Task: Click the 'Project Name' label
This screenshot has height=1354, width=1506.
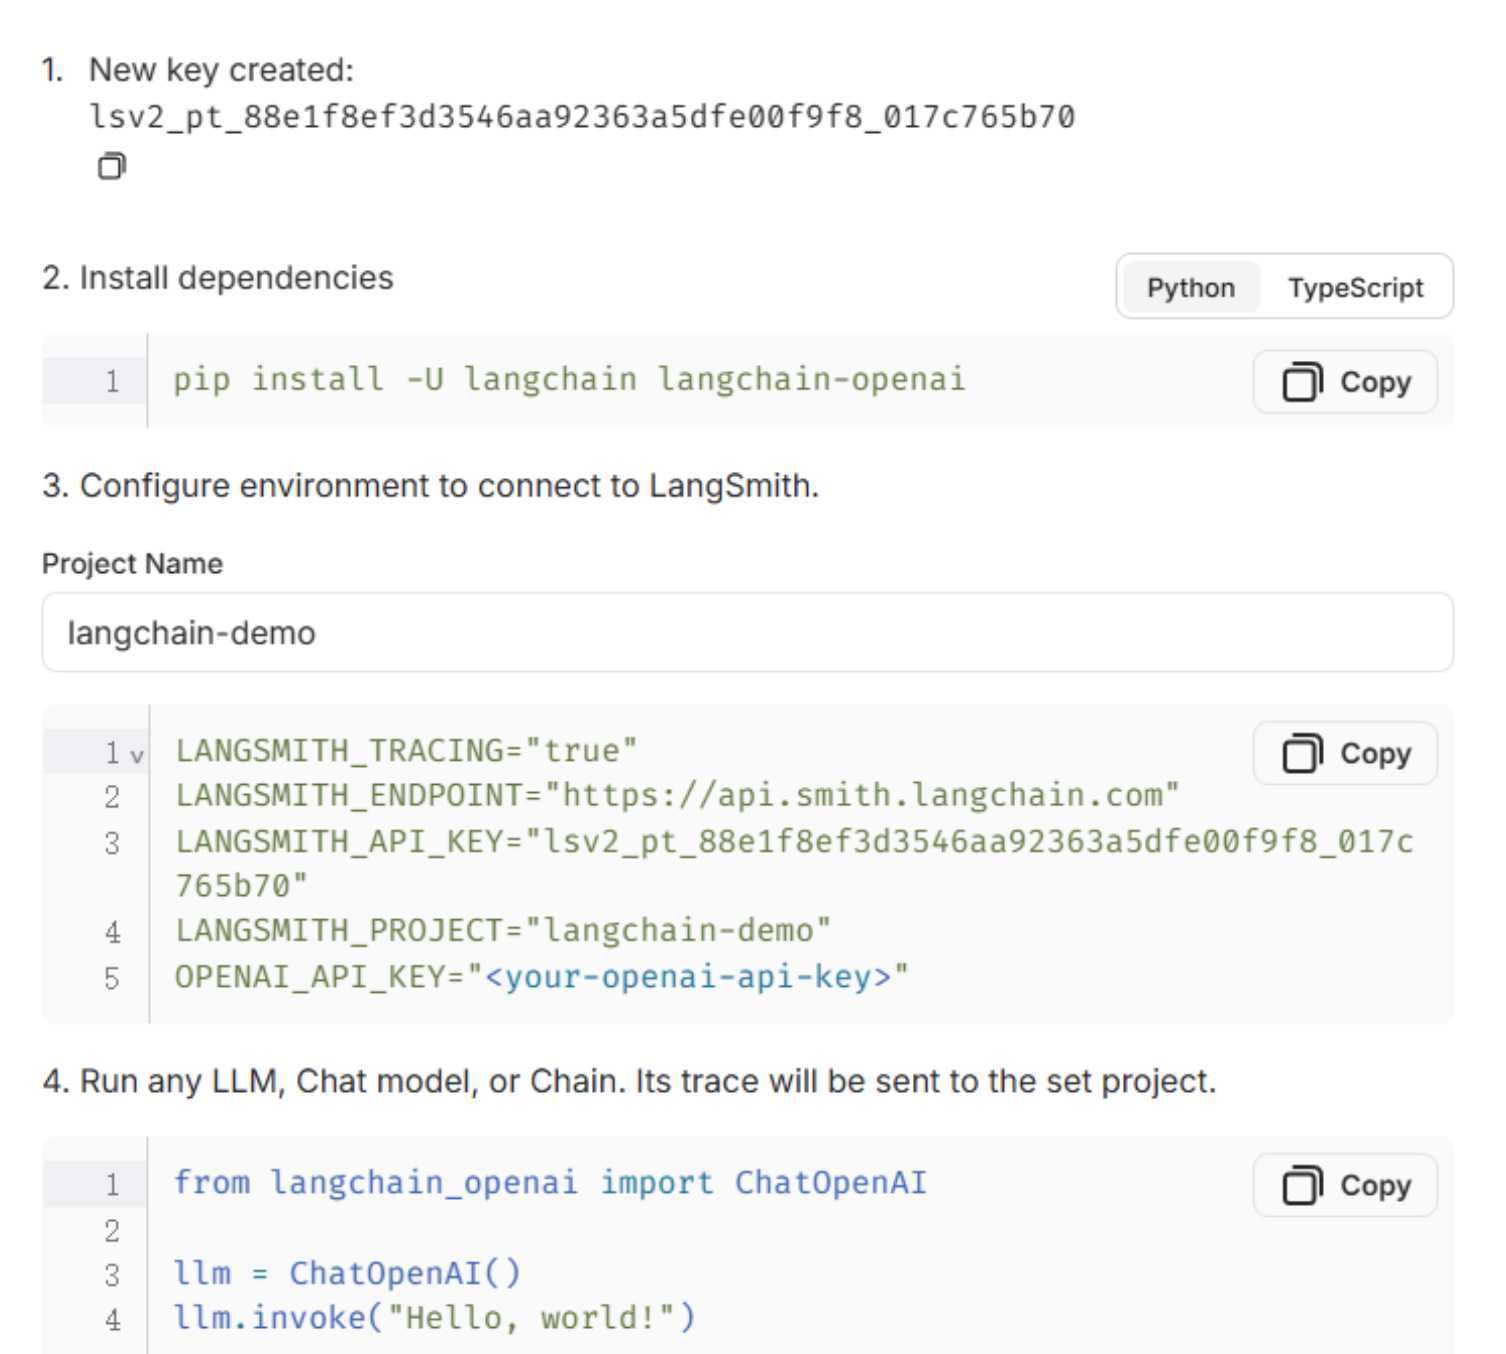Action: tap(132, 564)
